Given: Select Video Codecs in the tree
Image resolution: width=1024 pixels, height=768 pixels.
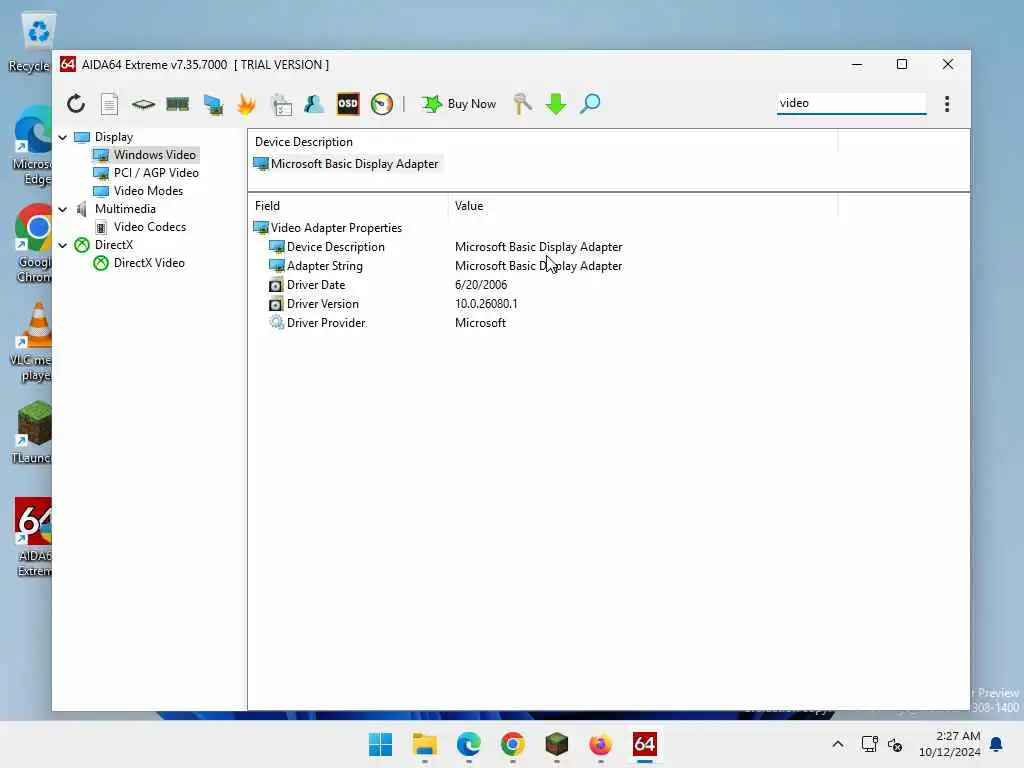Looking at the screenshot, I should pyautogui.click(x=150, y=227).
